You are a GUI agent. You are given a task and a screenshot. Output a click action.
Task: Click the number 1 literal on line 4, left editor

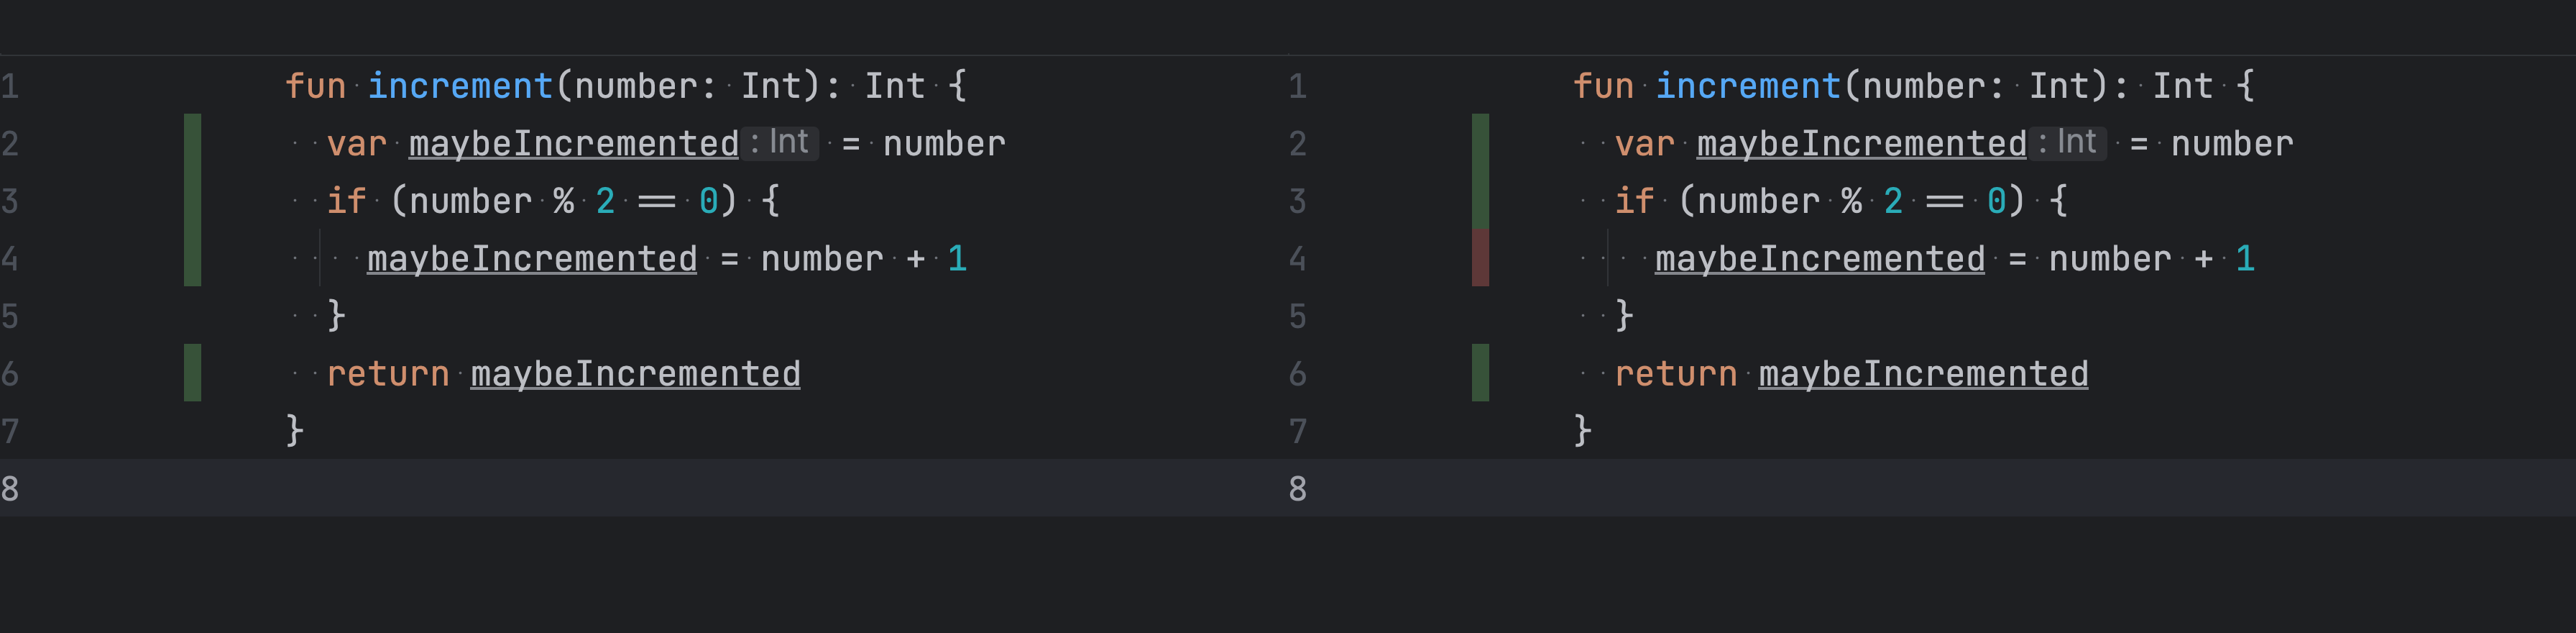click(x=957, y=259)
